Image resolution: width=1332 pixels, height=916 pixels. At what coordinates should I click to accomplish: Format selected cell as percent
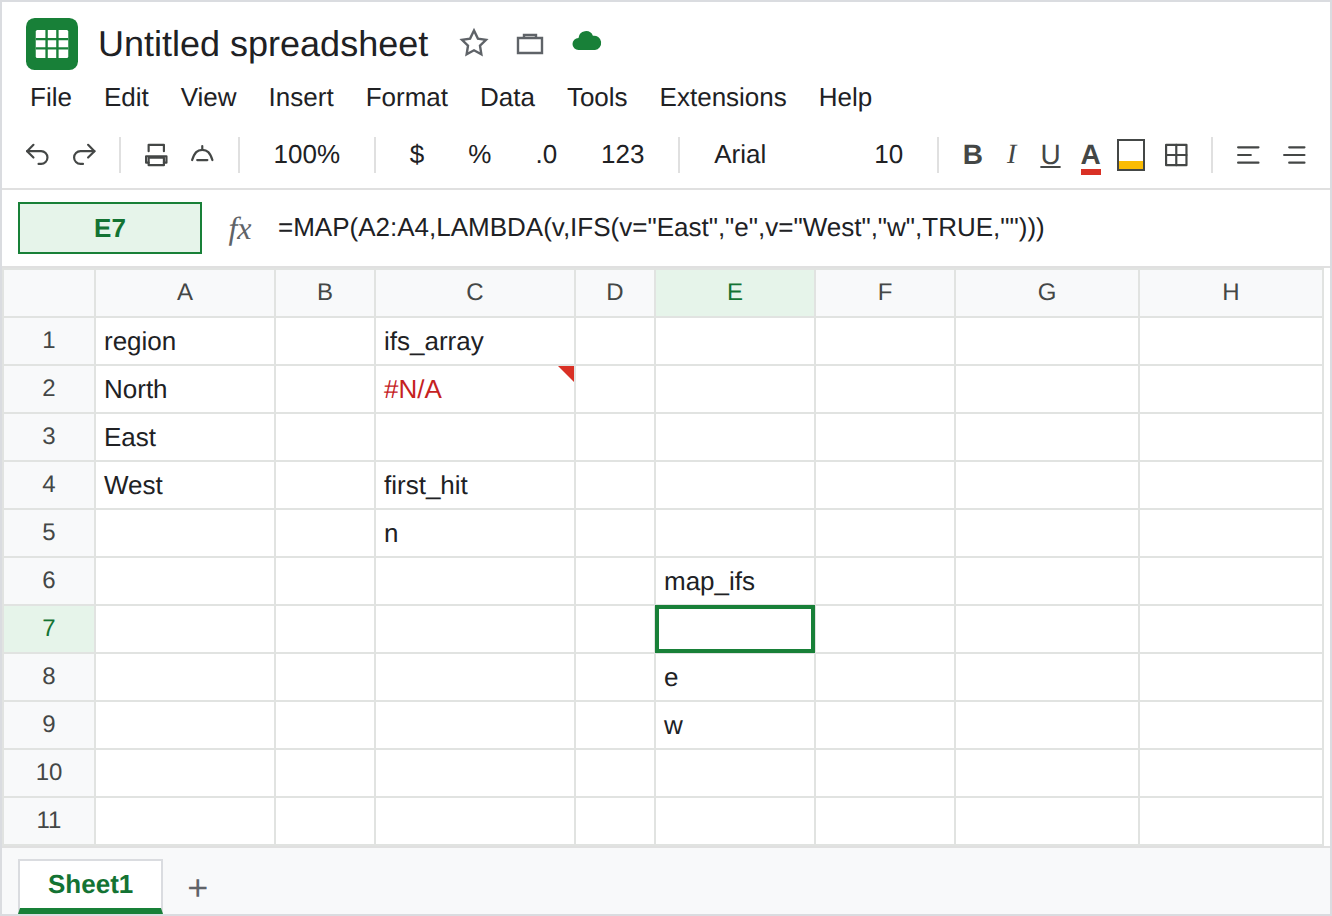(480, 155)
